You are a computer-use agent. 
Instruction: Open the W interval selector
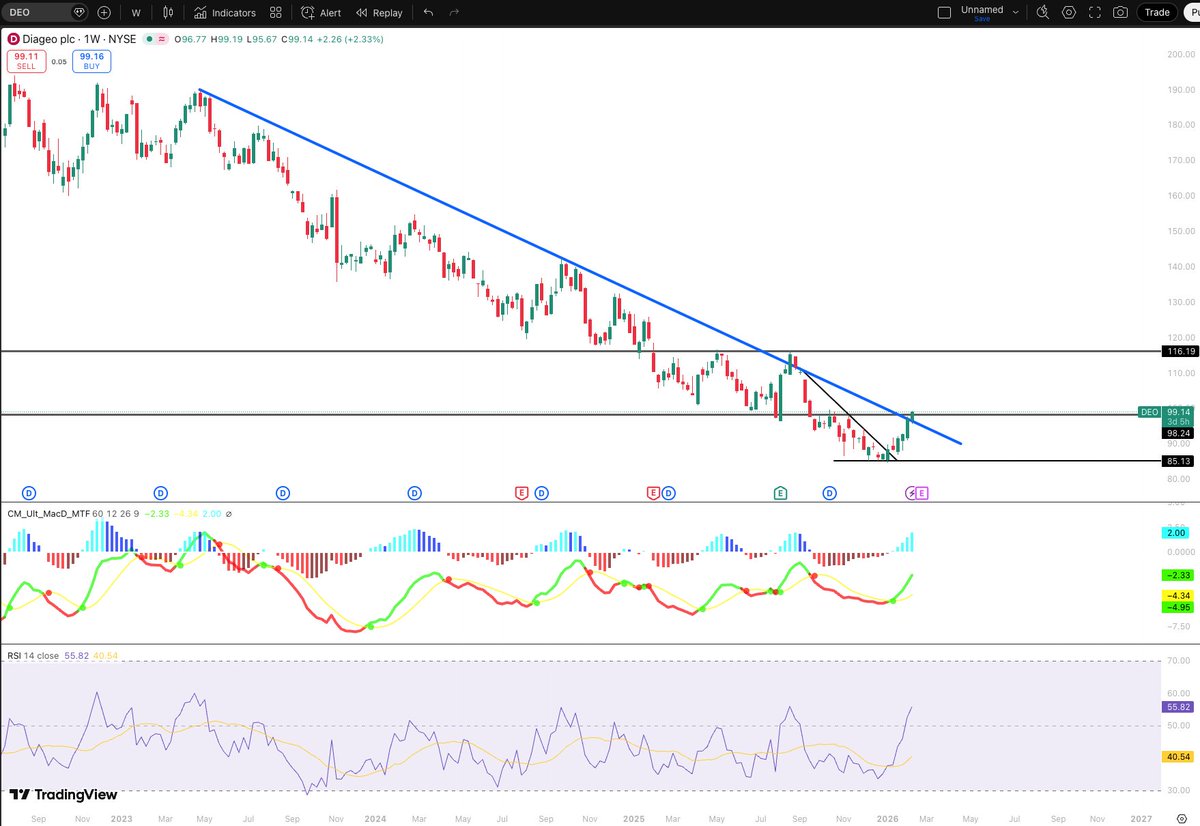coord(135,13)
